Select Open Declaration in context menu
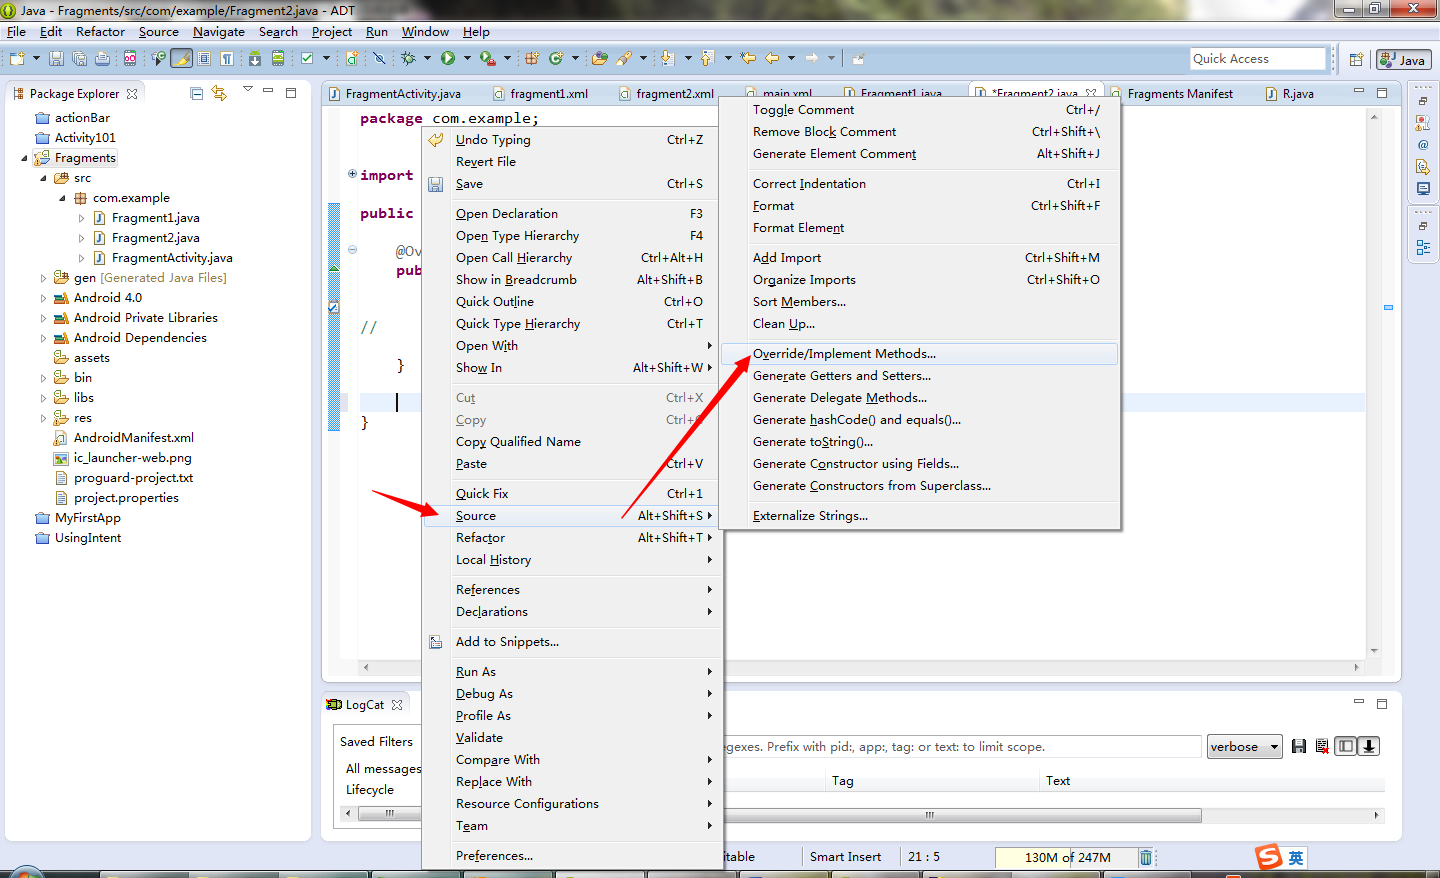 coord(570,214)
